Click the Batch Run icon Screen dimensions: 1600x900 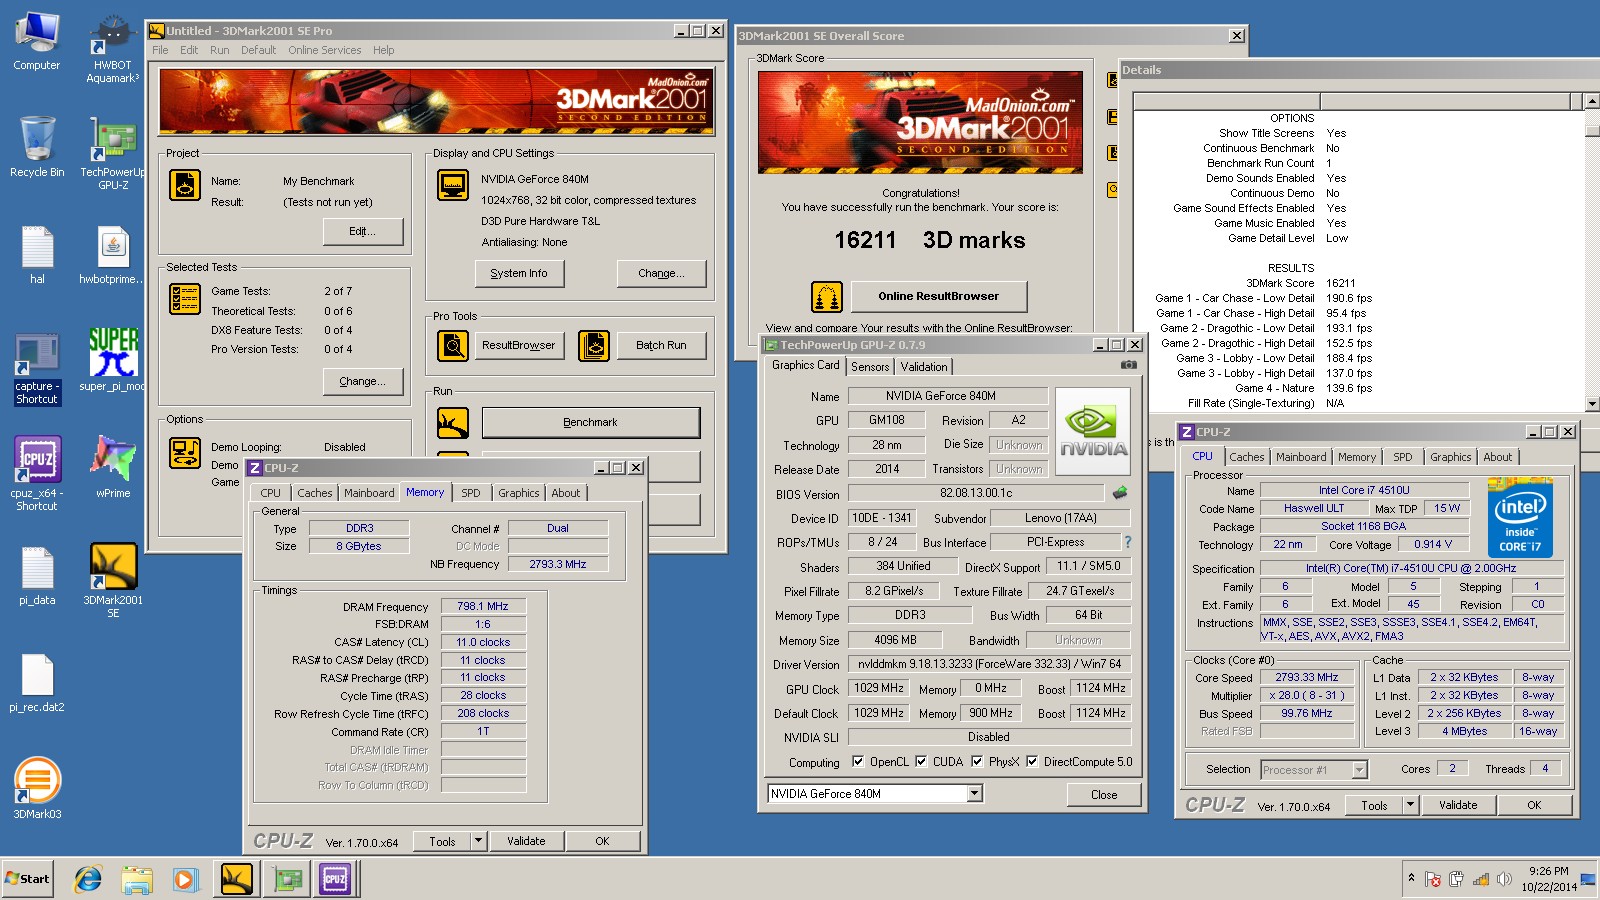coord(594,345)
